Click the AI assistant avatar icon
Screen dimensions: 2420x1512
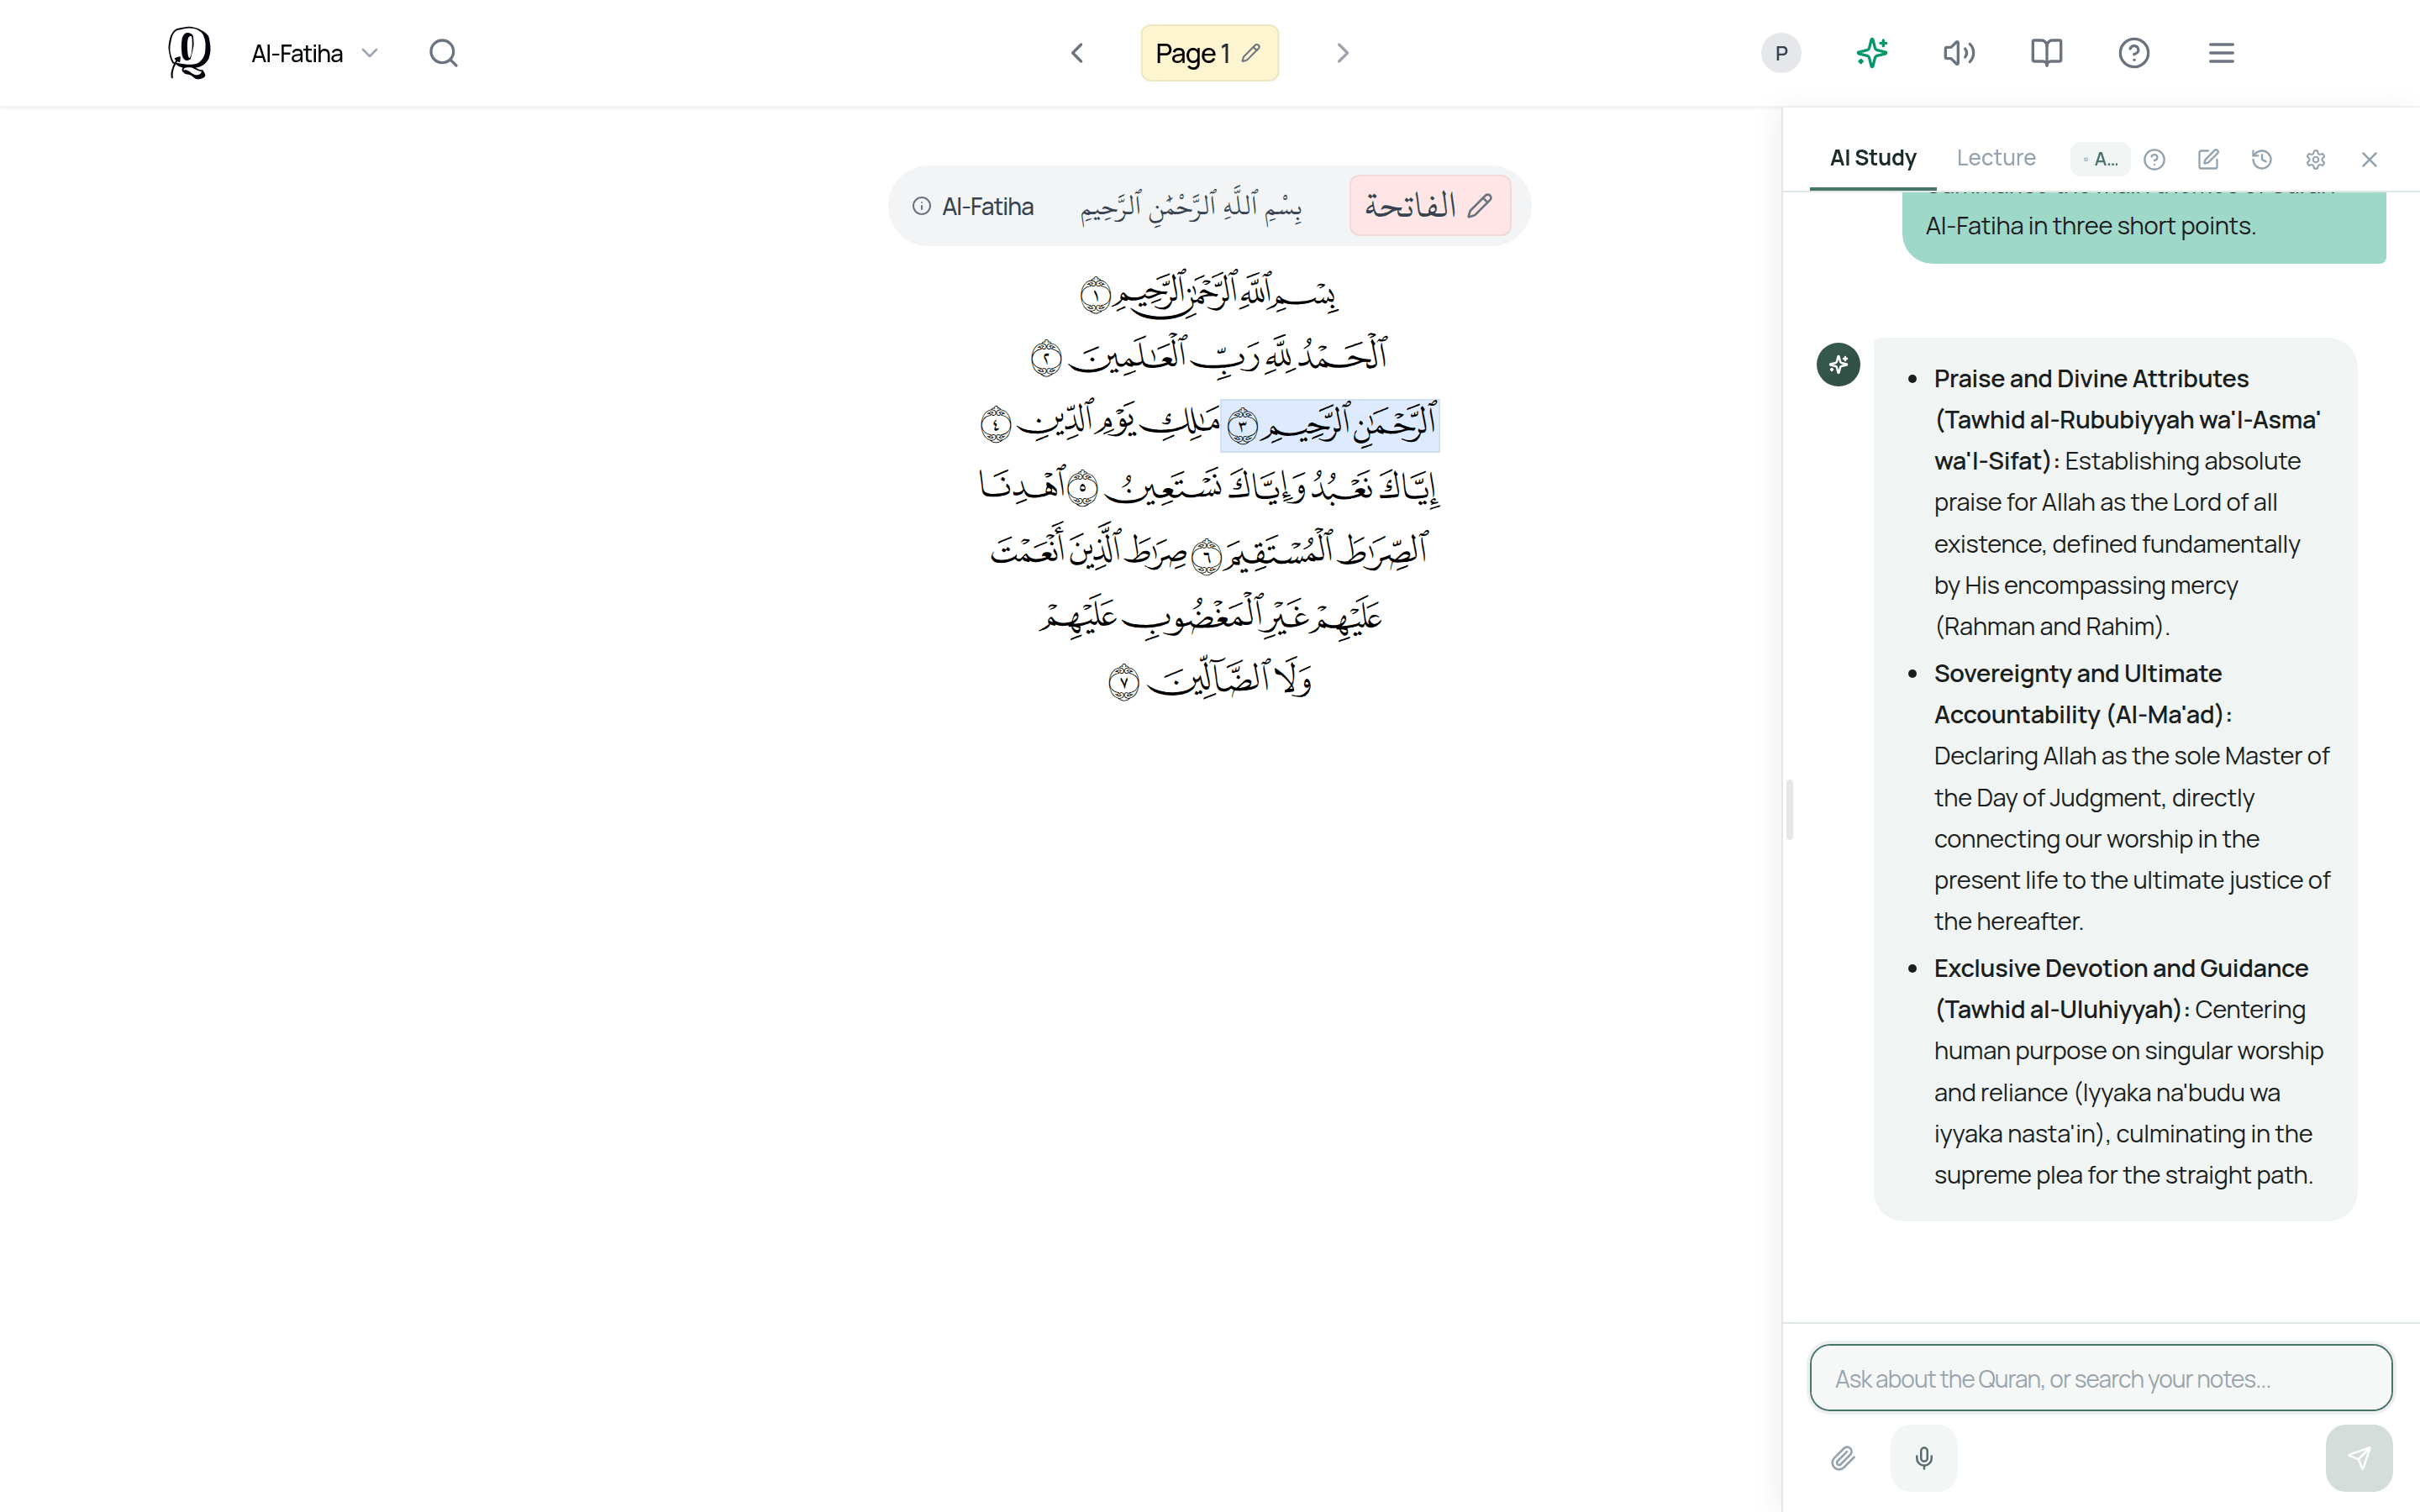(1838, 365)
